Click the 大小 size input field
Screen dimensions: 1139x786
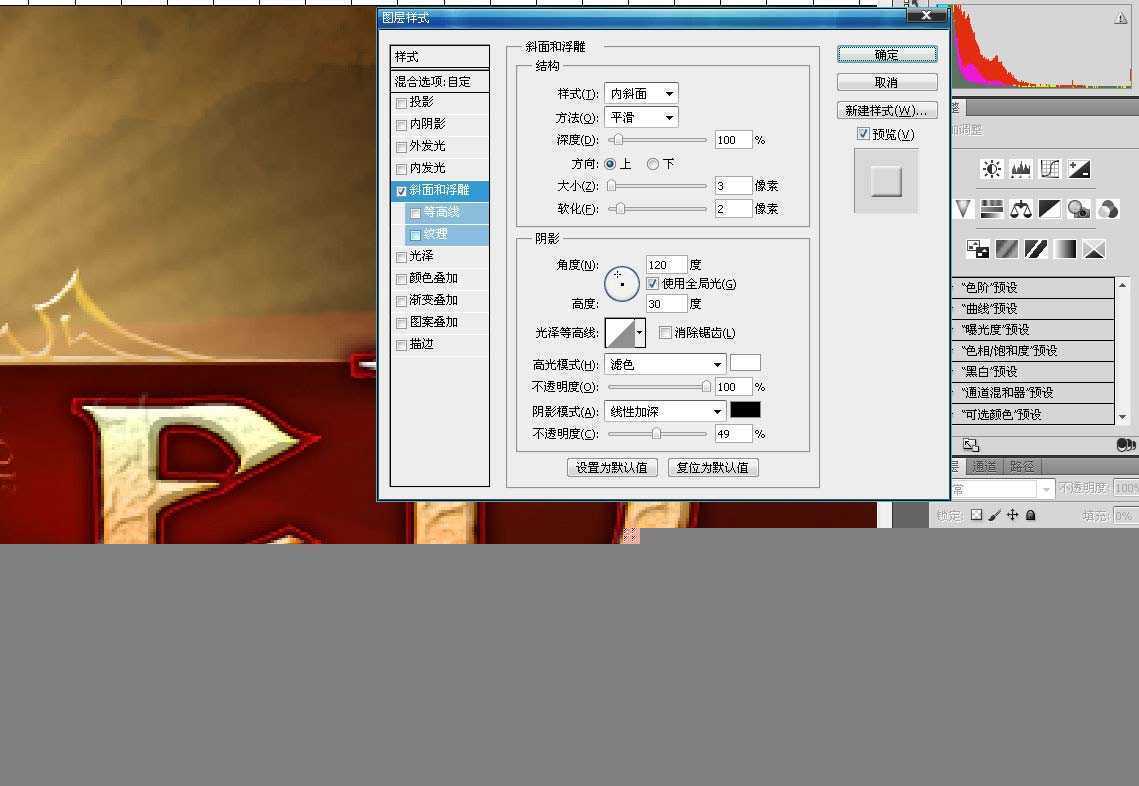[733, 185]
